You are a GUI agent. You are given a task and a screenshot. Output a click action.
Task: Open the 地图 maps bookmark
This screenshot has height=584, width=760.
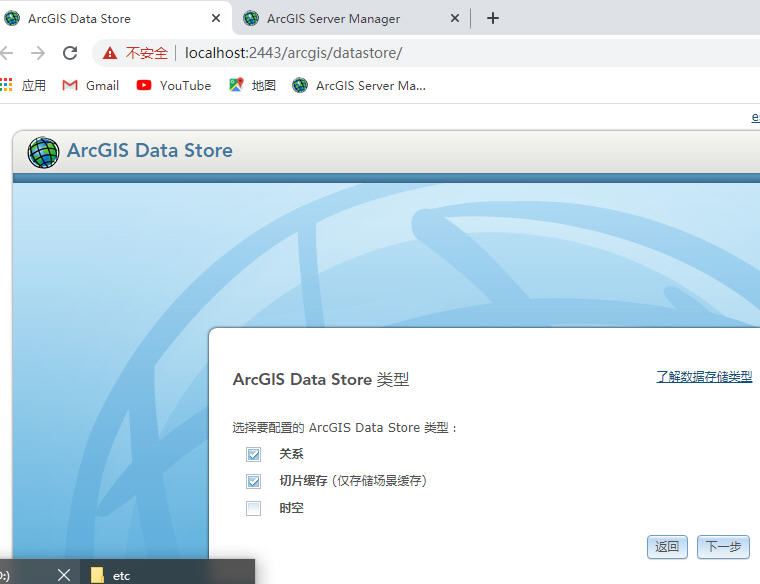253,85
